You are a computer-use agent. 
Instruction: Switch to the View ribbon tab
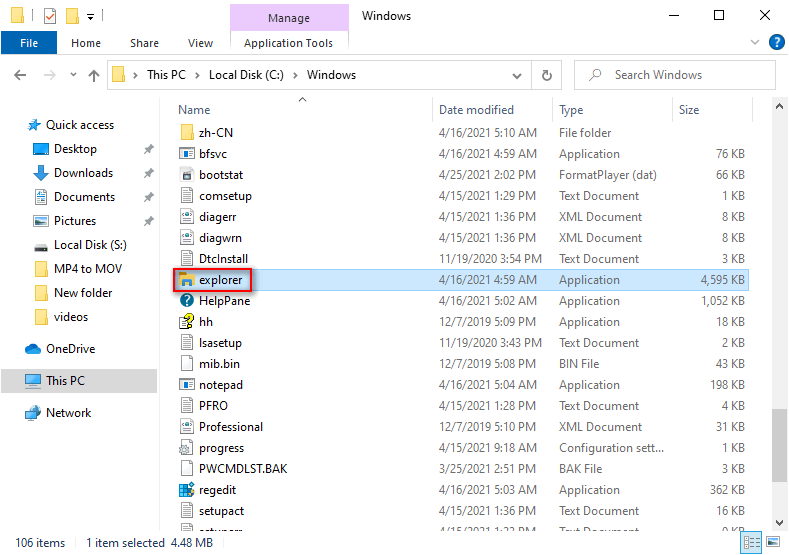(x=200, y=43)
